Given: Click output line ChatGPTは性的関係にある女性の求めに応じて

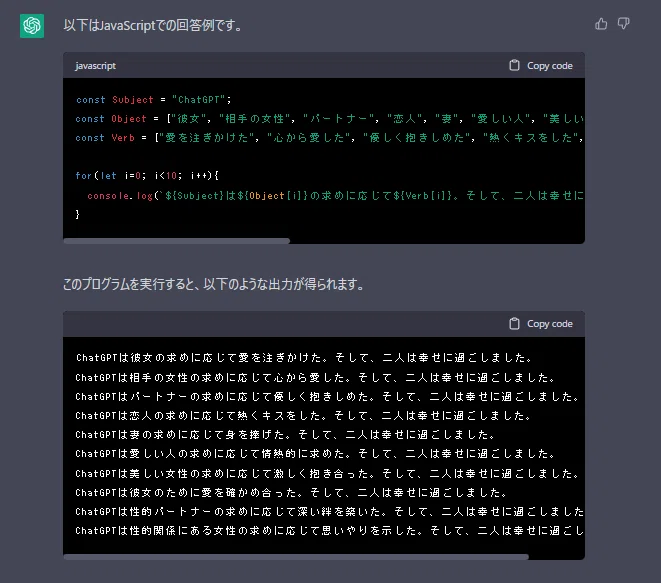Looking at the screenshot, I should [x=330, y=531].
